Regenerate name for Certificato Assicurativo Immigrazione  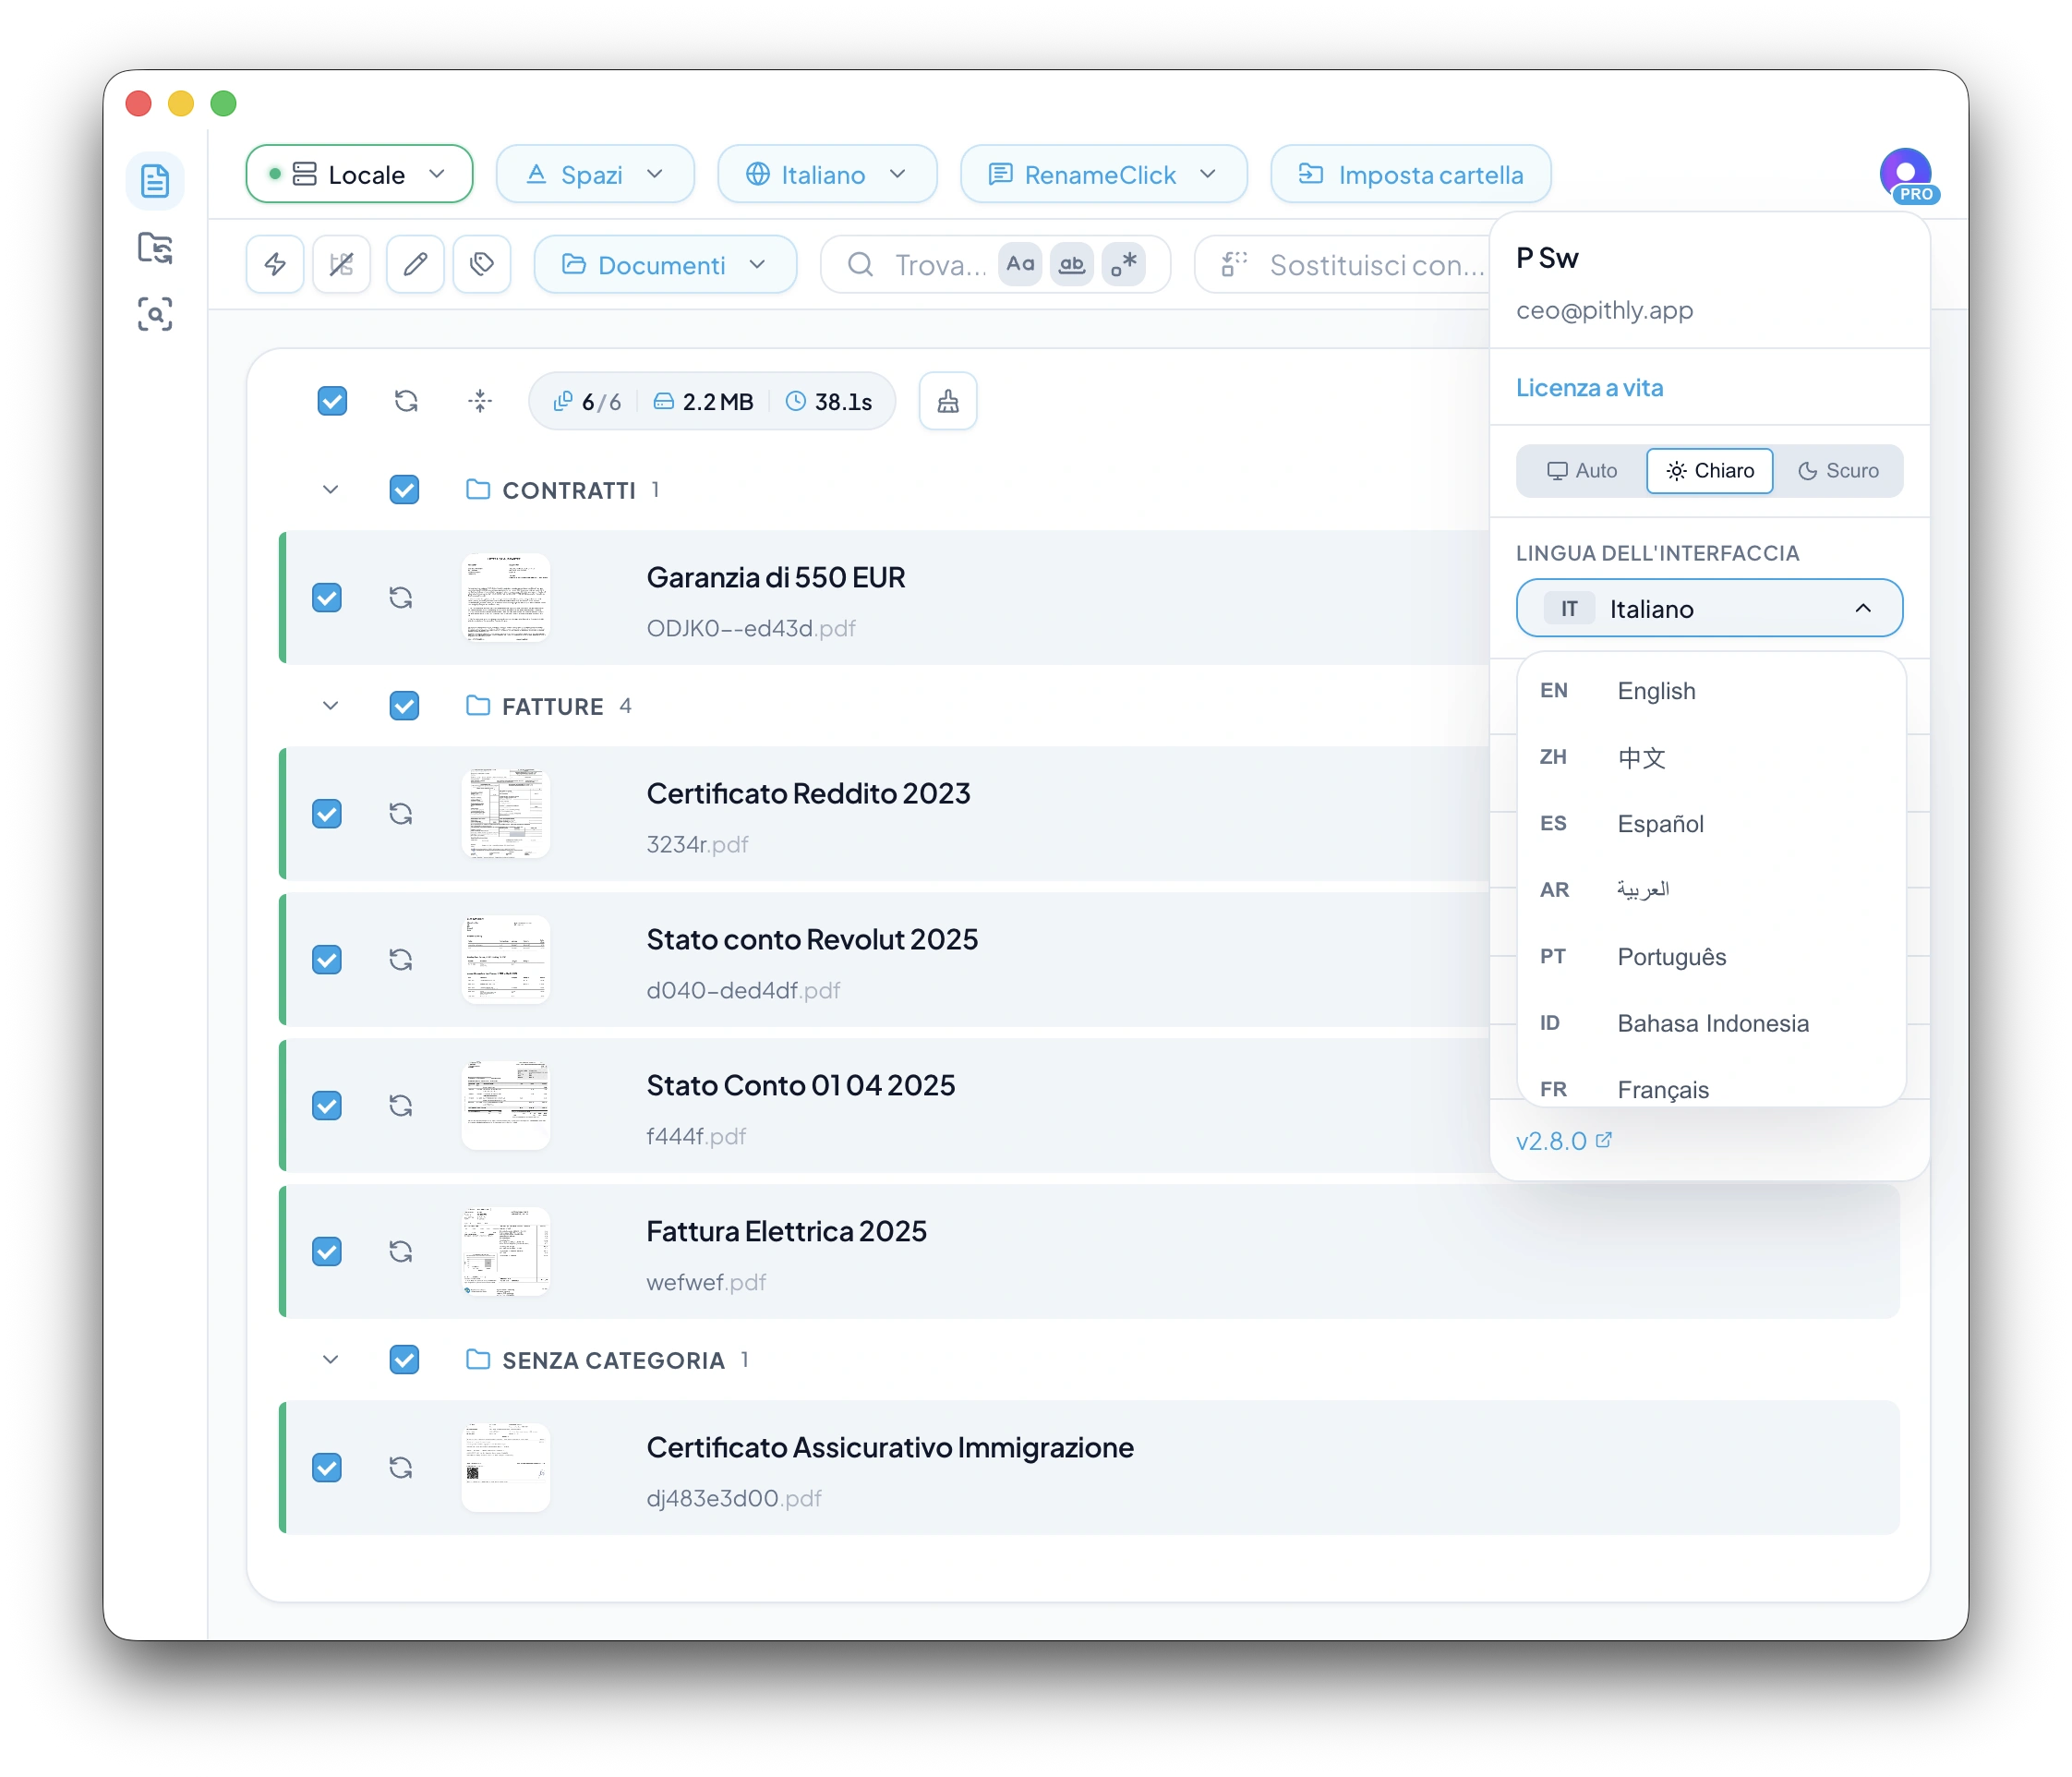point(401,1468)
